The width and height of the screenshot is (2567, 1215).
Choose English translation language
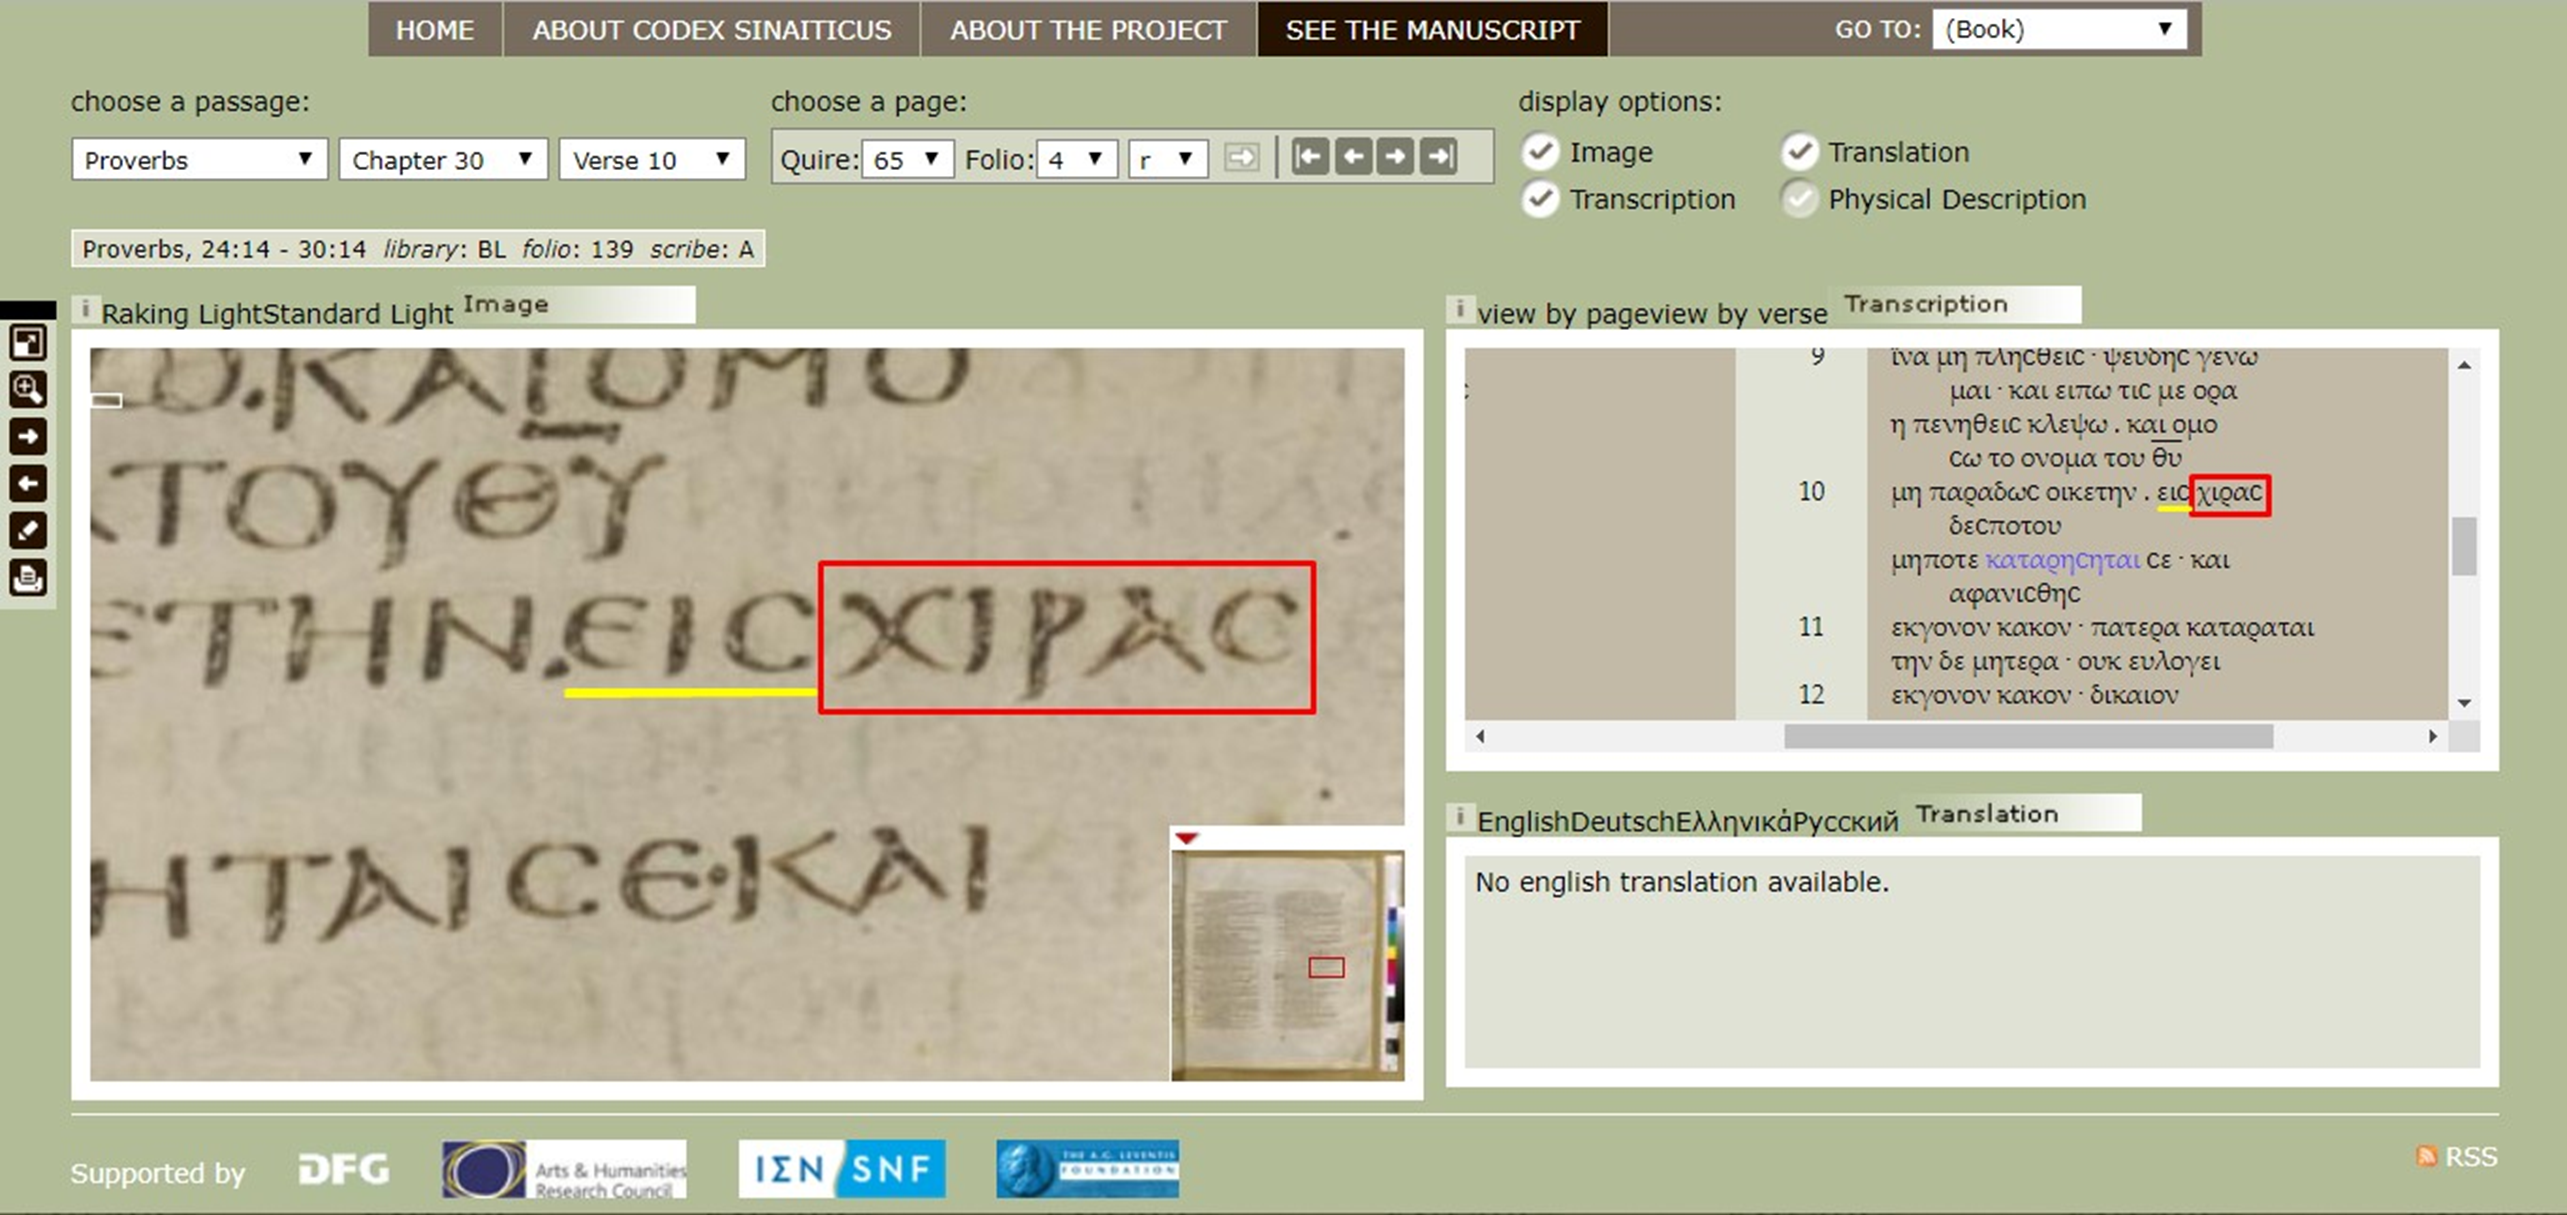point(1524,822)
